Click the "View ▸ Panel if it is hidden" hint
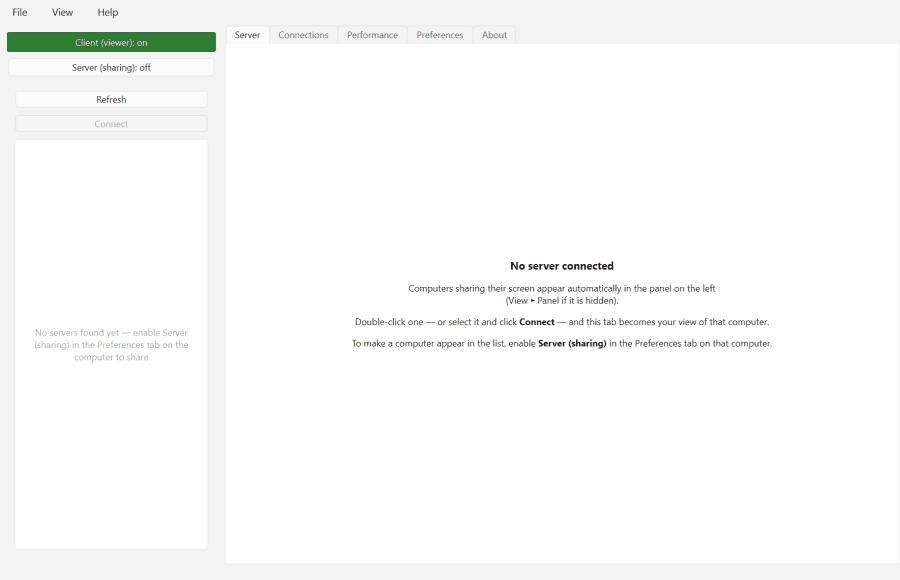 tap(562, 300)
